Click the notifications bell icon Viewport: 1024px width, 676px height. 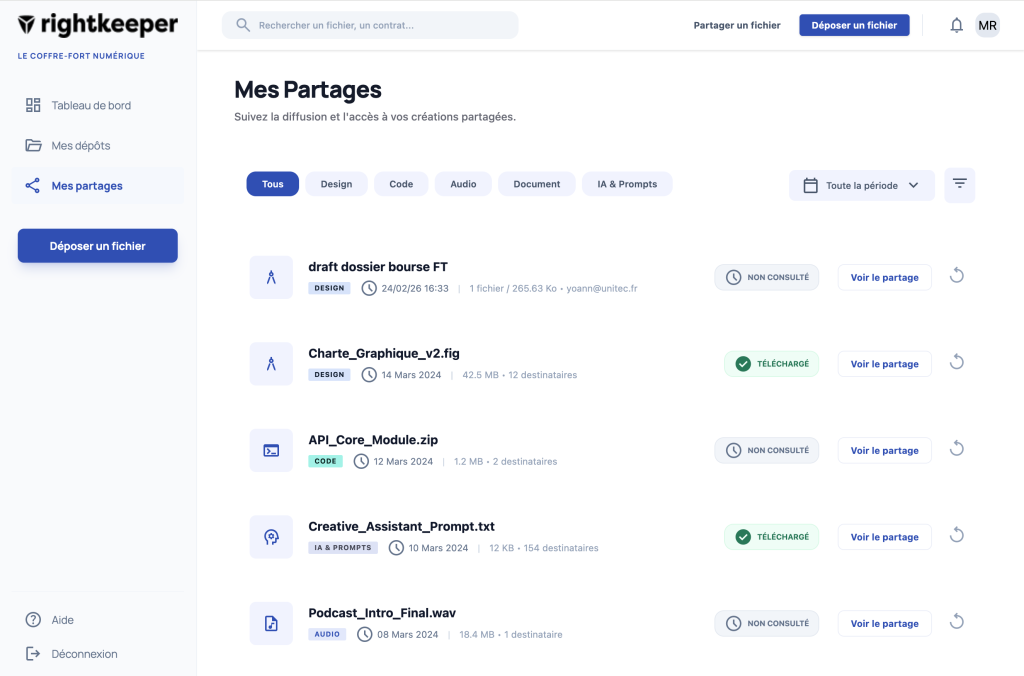(956, 25)
